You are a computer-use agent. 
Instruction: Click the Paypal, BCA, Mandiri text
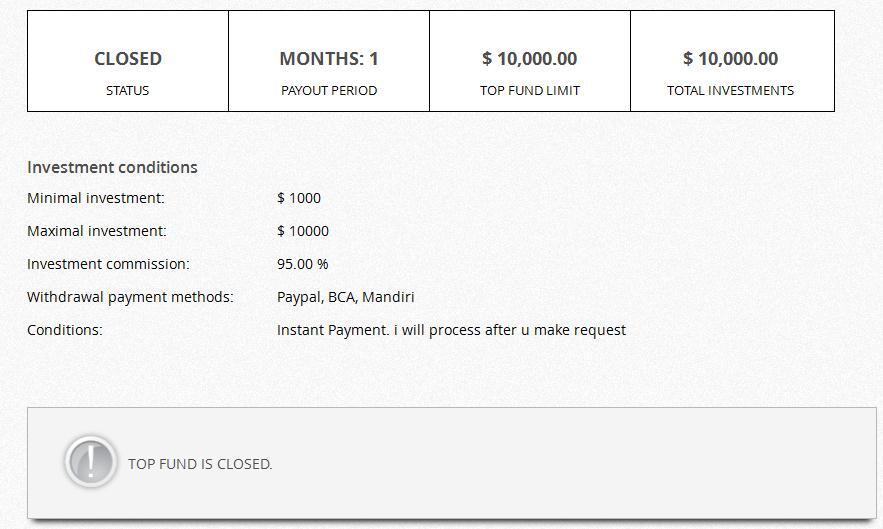[346, 297]
